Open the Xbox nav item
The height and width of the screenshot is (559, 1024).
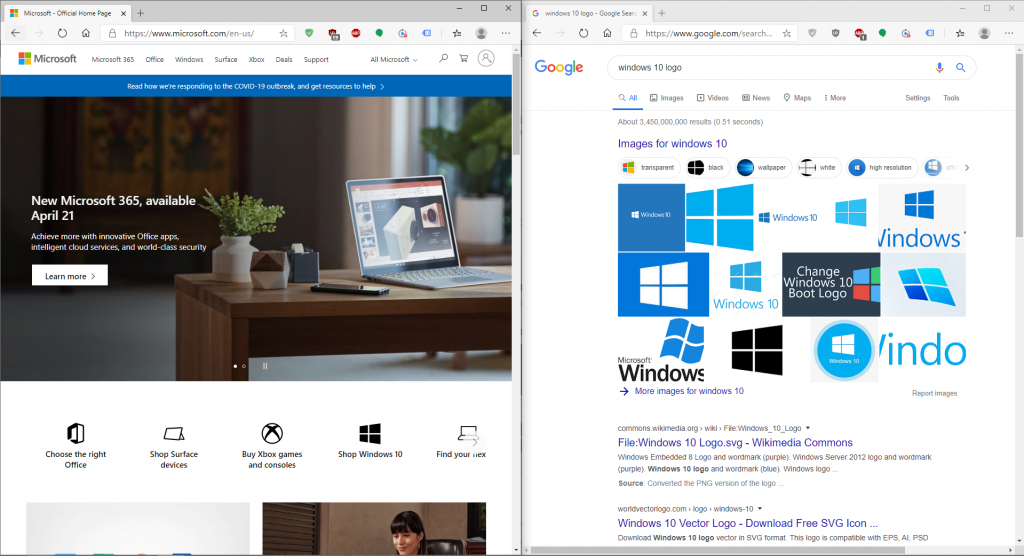257,59
